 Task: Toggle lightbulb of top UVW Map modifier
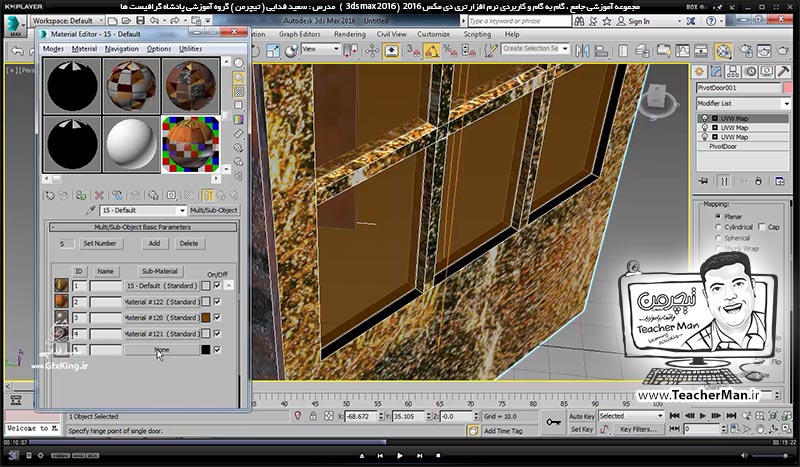click(705, 118)
